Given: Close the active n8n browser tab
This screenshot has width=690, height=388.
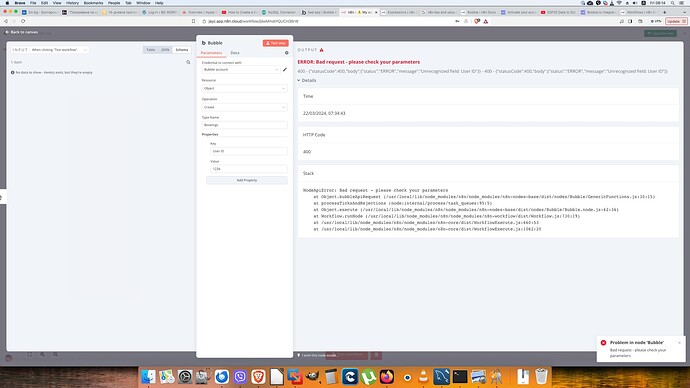Looking at the screenshot, I should 376,12.
